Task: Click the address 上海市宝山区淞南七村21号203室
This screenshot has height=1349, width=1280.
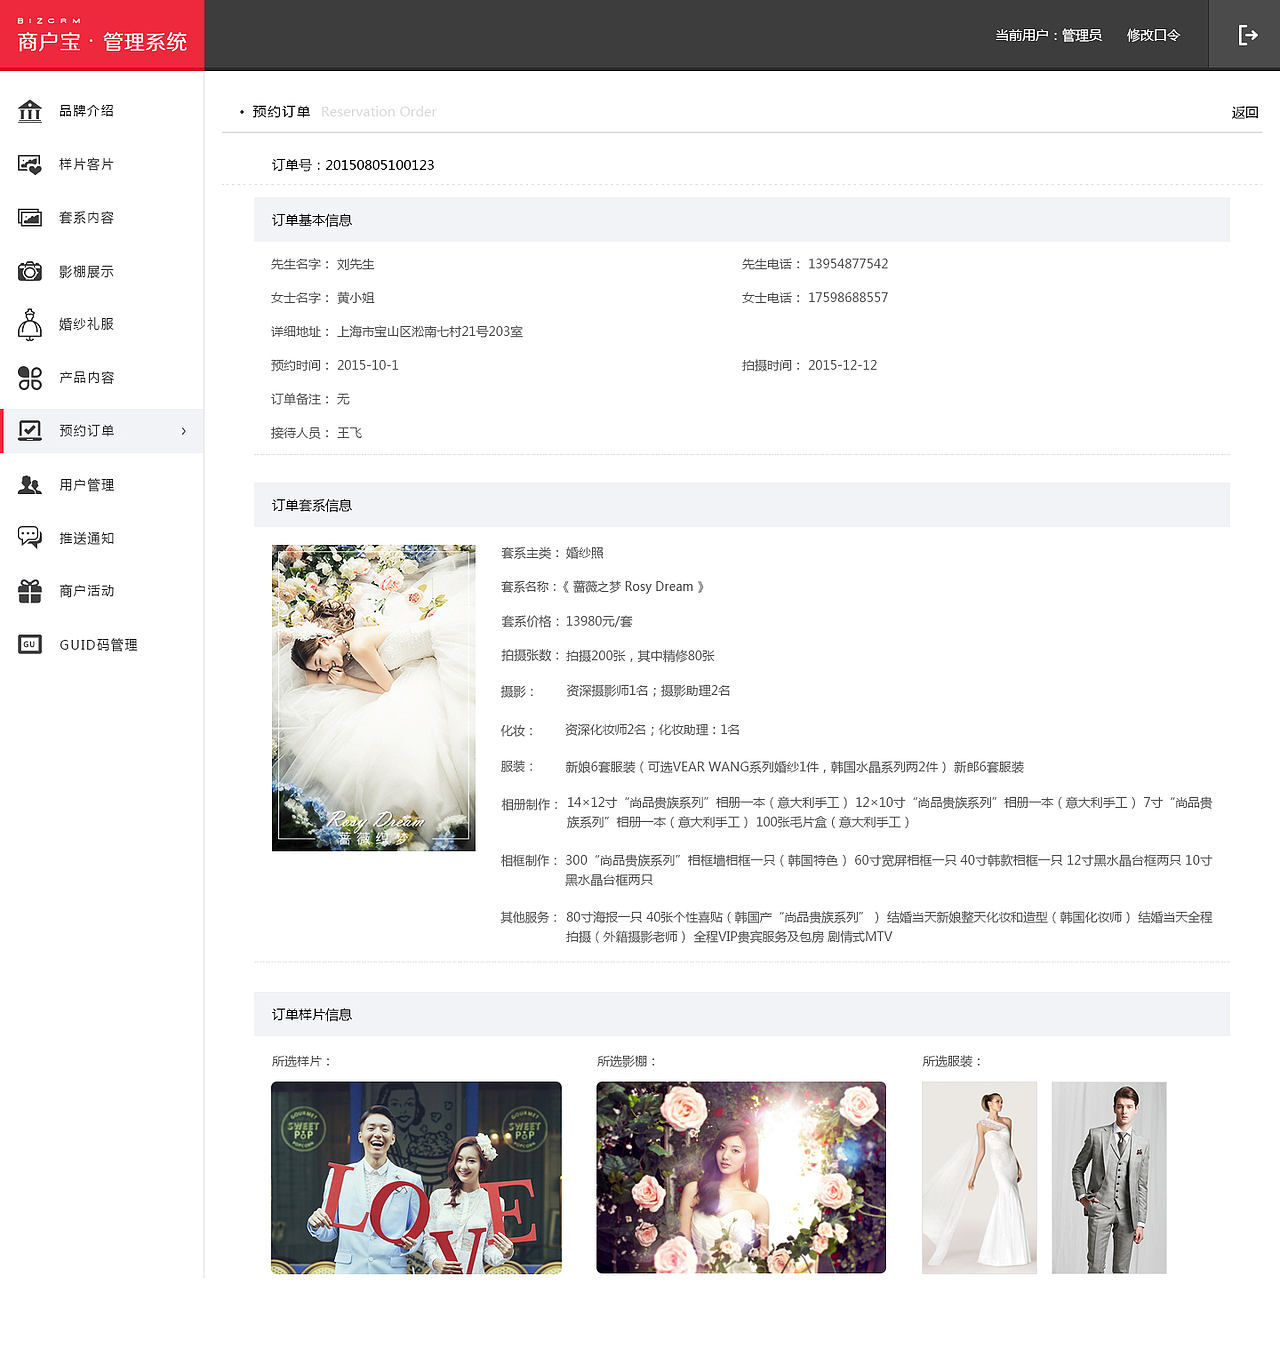Action: (430, 332)
